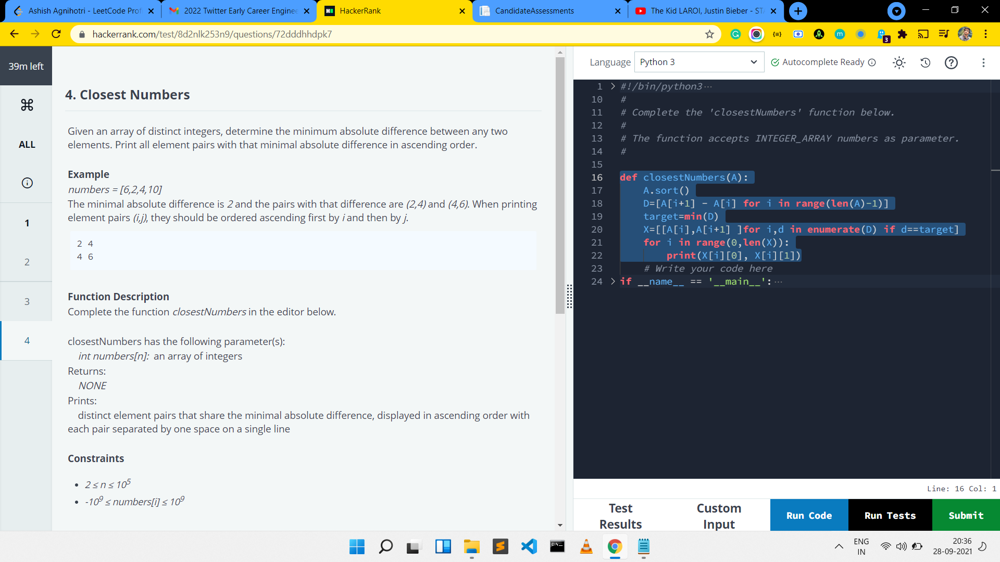This screenshot has width=1000, height=562.
Task: Submit the solution with Submit button
Action: tap(966, 515)
